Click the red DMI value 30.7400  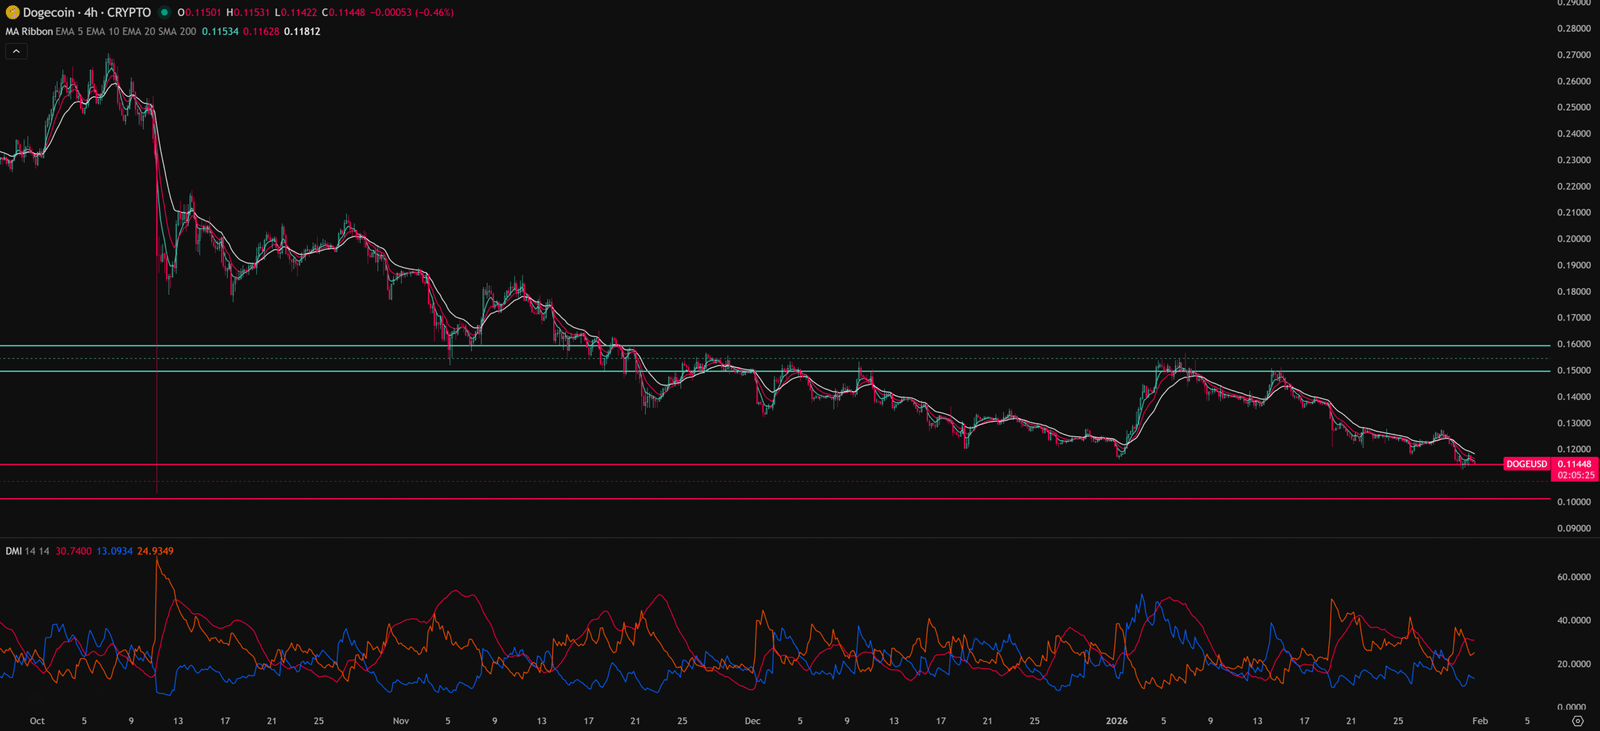pos(73,551)
